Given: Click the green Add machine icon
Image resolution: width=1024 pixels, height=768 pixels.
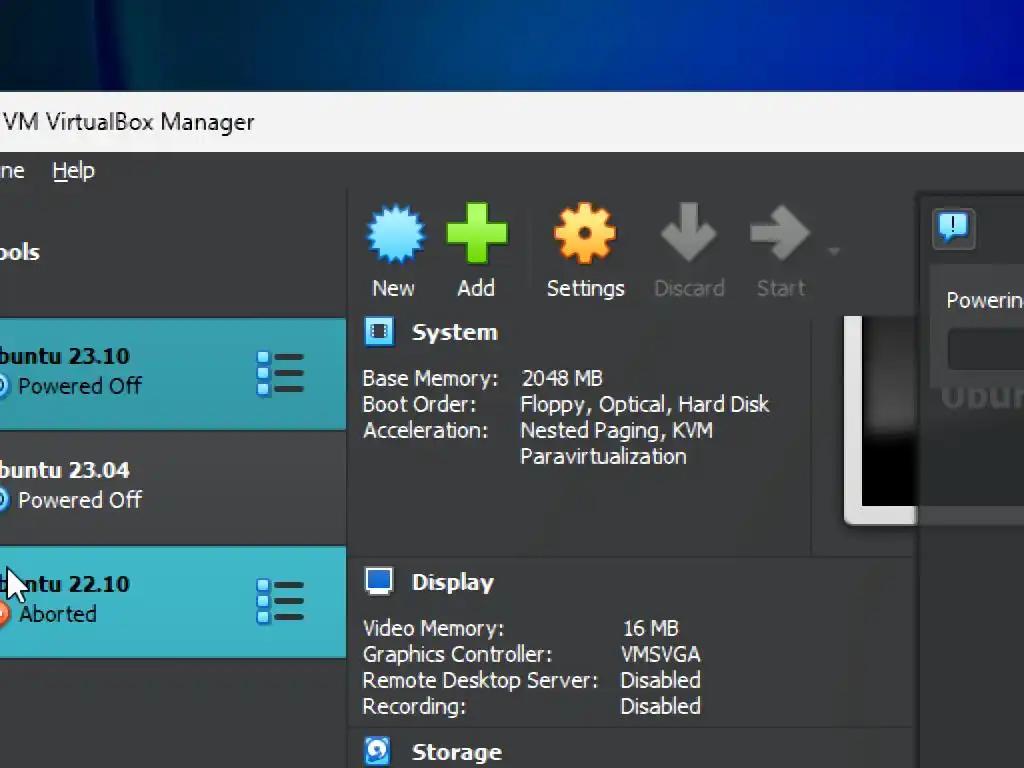Looking at the screenshot, I should tap(477, 233).
